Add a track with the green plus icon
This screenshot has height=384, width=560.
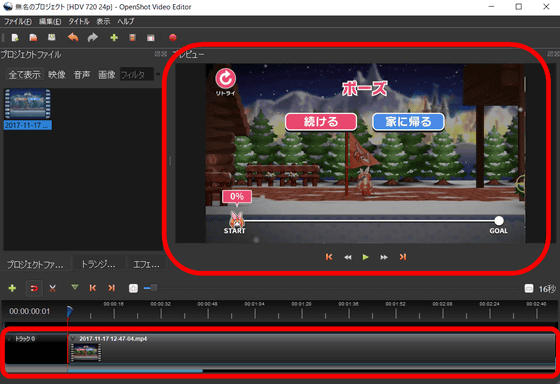pyautogui.click(x=12, y=288)
